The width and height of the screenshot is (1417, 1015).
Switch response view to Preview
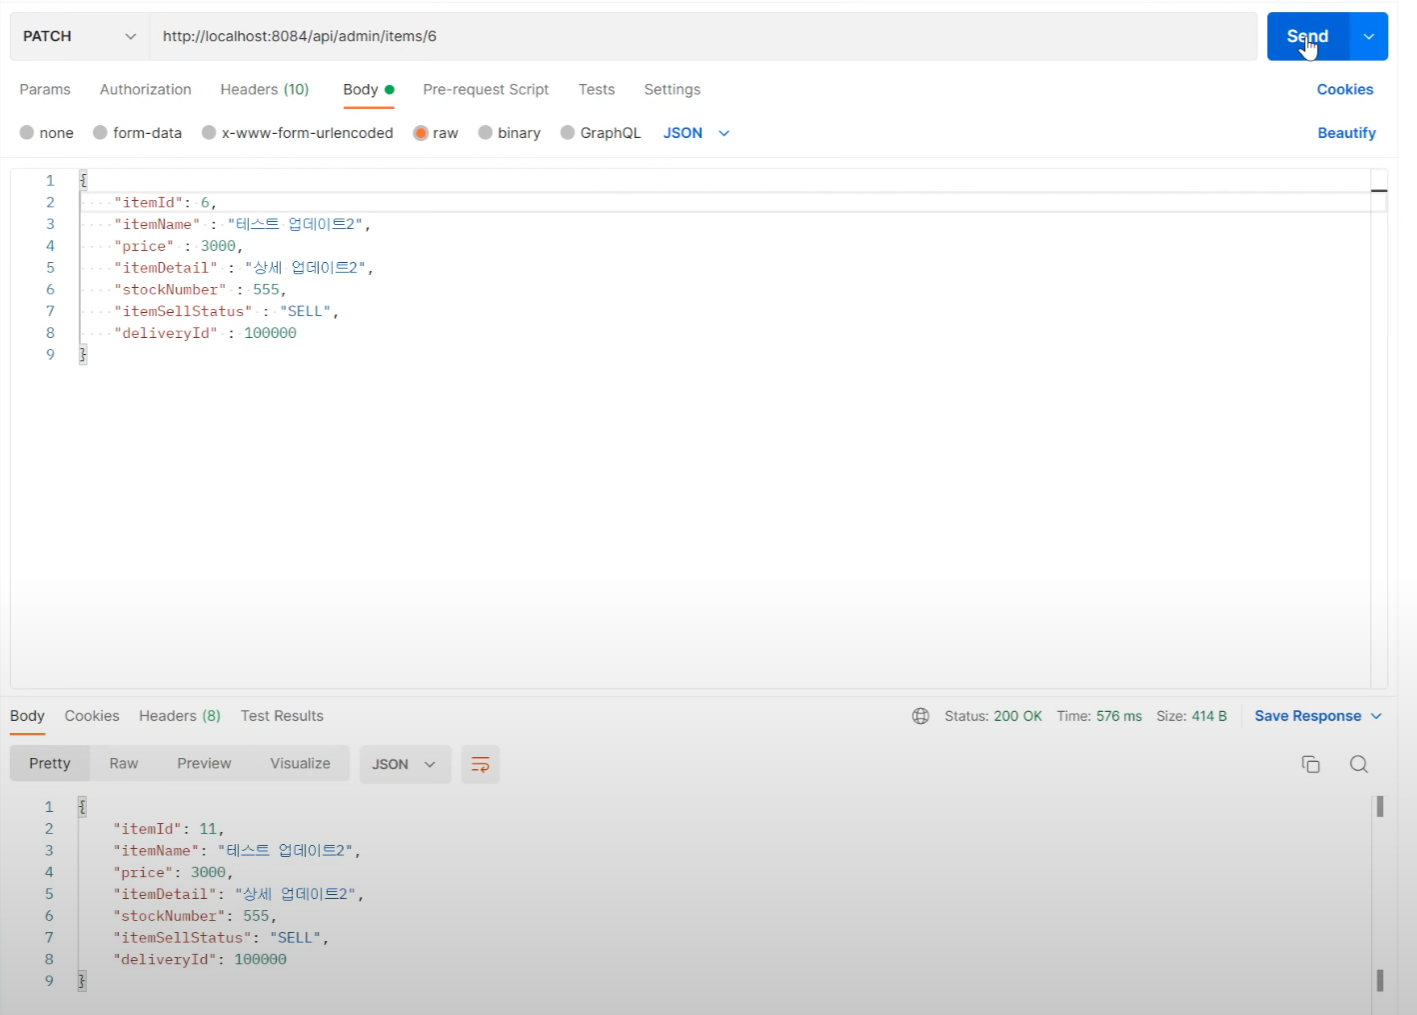[204, 763]
